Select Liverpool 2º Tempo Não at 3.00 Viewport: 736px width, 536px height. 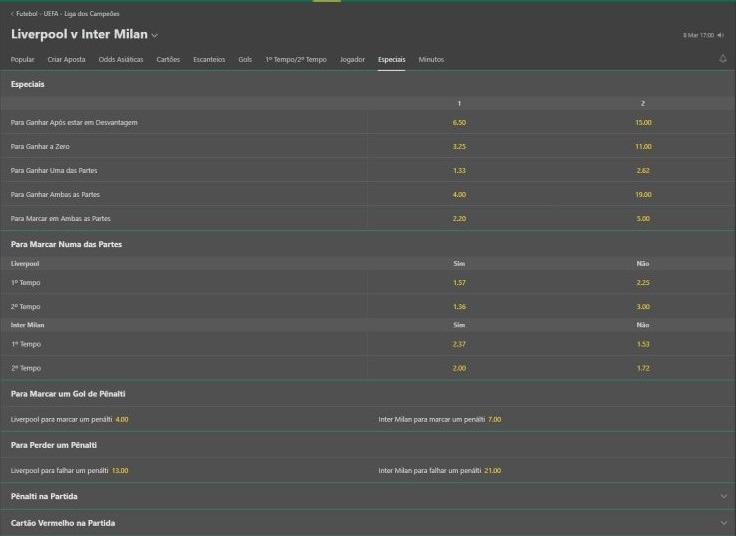[643, 306]
